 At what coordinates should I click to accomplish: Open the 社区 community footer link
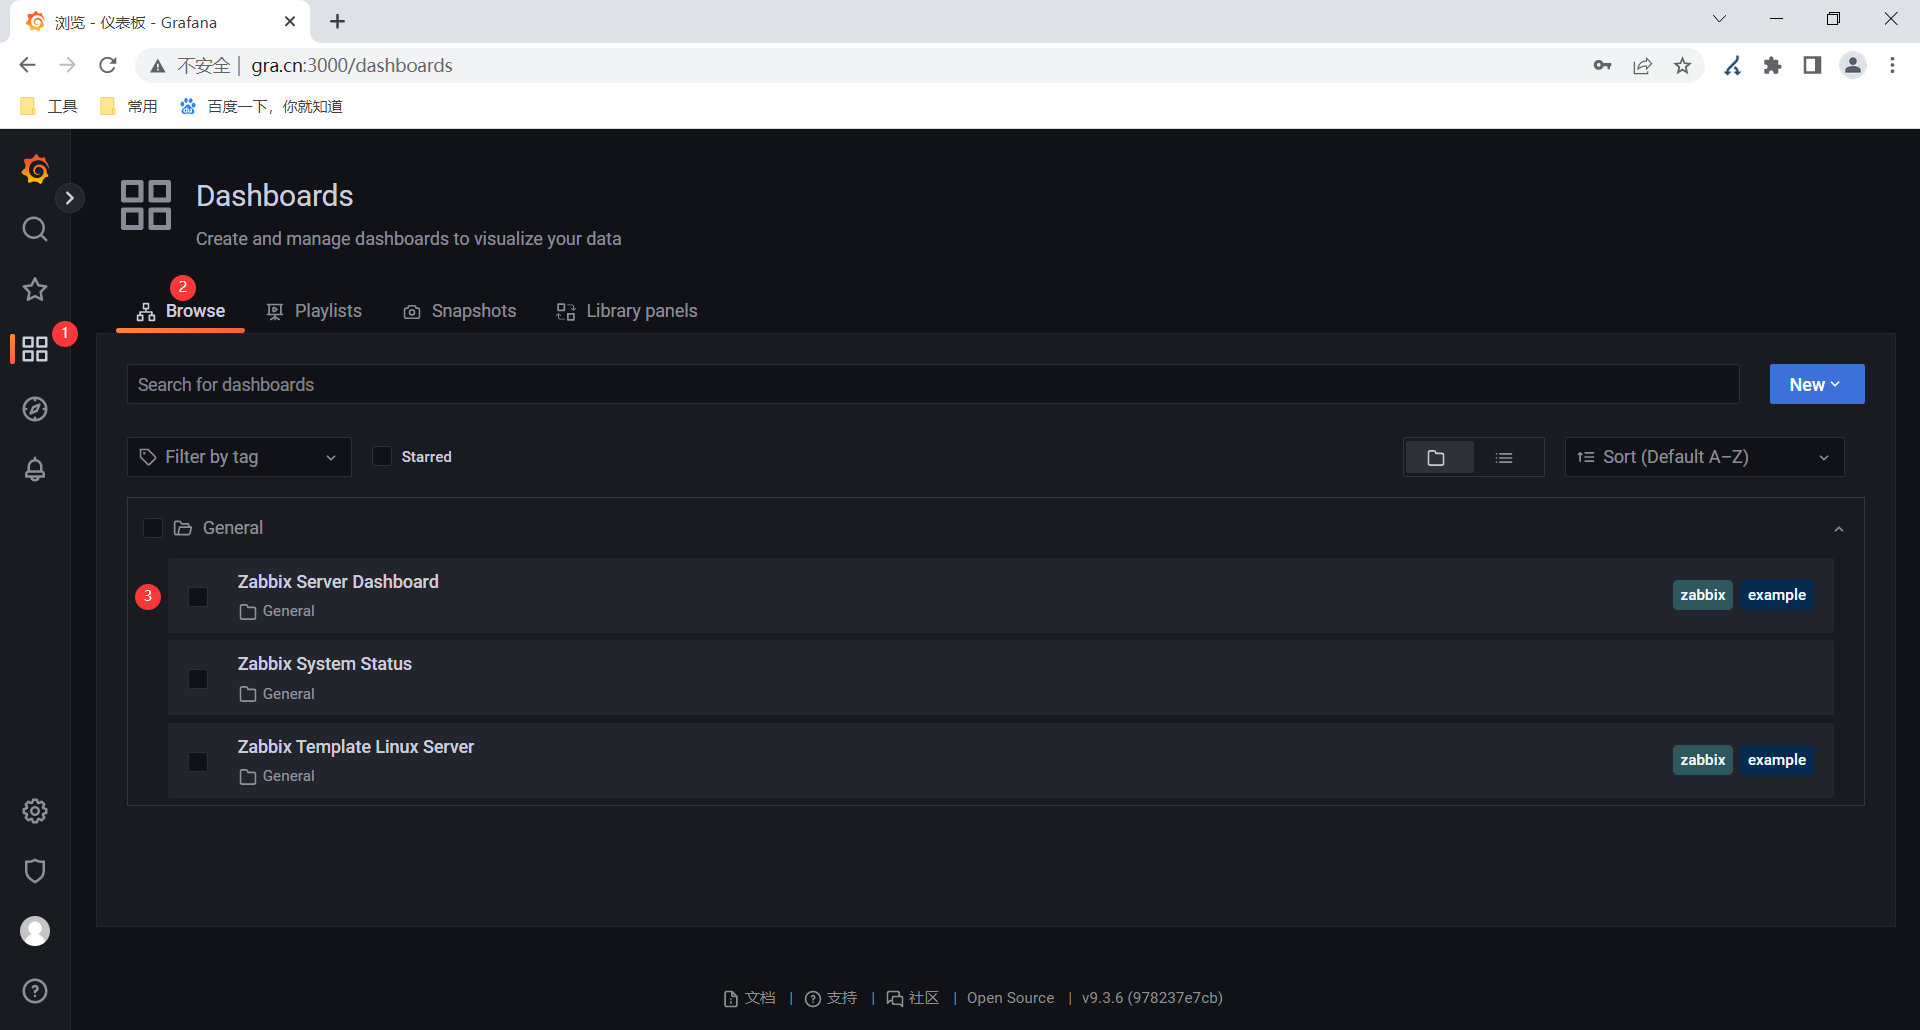913,998
